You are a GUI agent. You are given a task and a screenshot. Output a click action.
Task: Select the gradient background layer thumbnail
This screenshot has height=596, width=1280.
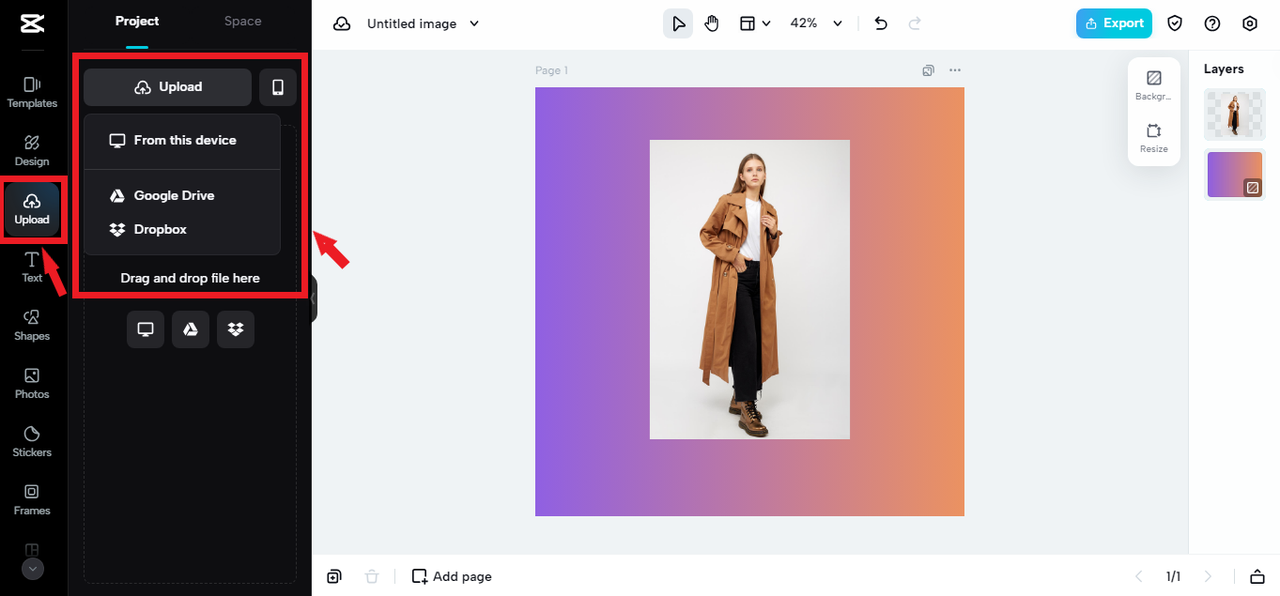1235,174
